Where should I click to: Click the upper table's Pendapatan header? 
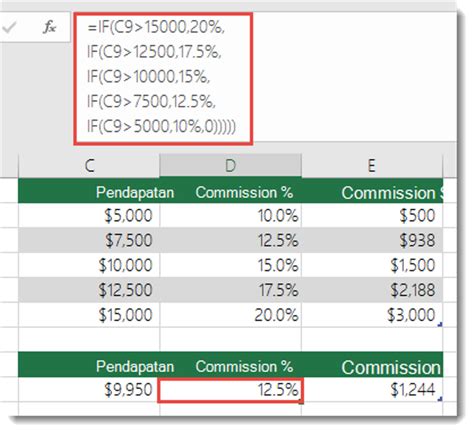pyautogui.click(x=135, y=192)
